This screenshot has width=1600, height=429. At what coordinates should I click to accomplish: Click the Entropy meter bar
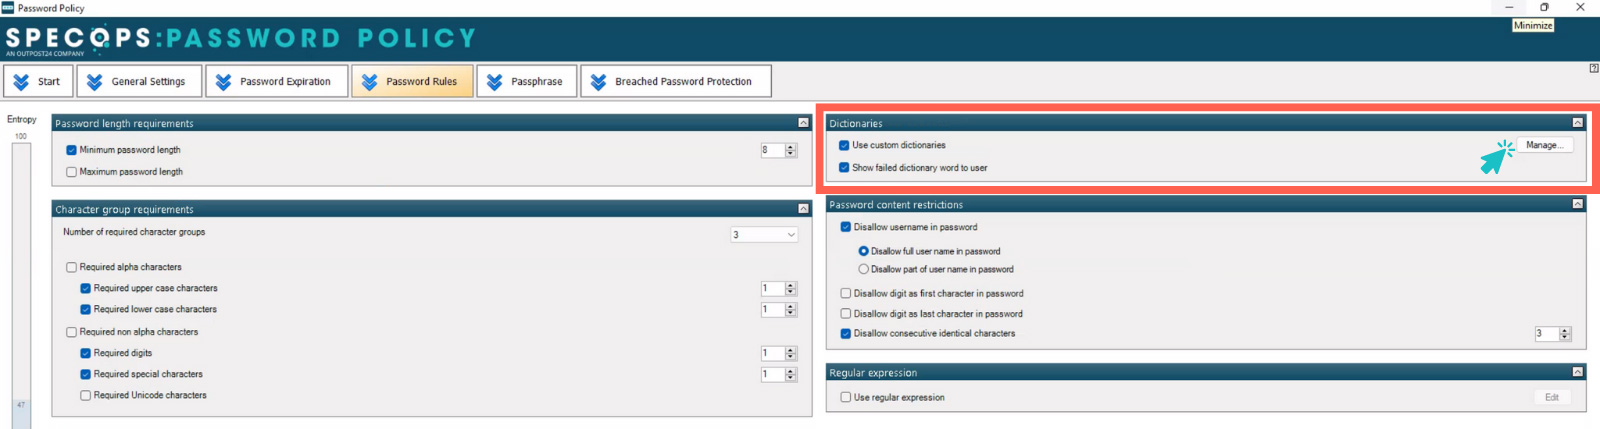click(21, 280)
